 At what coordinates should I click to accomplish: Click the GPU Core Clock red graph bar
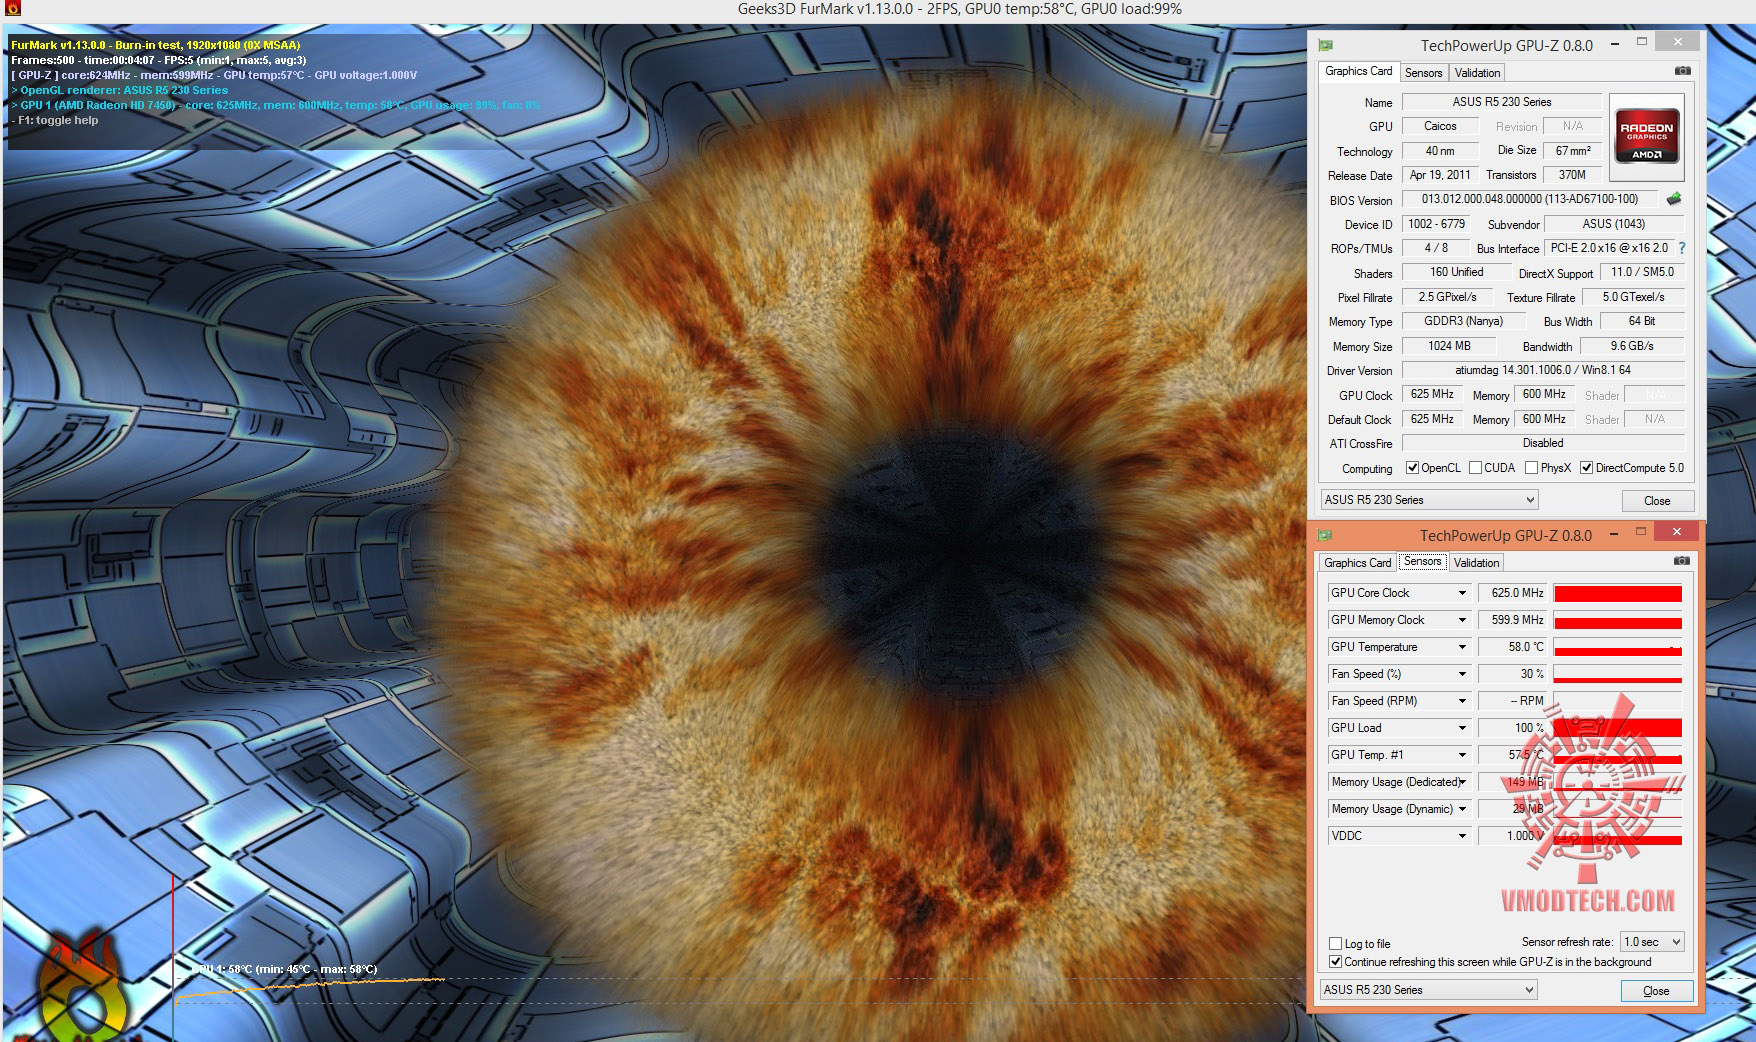point(1617,593)
